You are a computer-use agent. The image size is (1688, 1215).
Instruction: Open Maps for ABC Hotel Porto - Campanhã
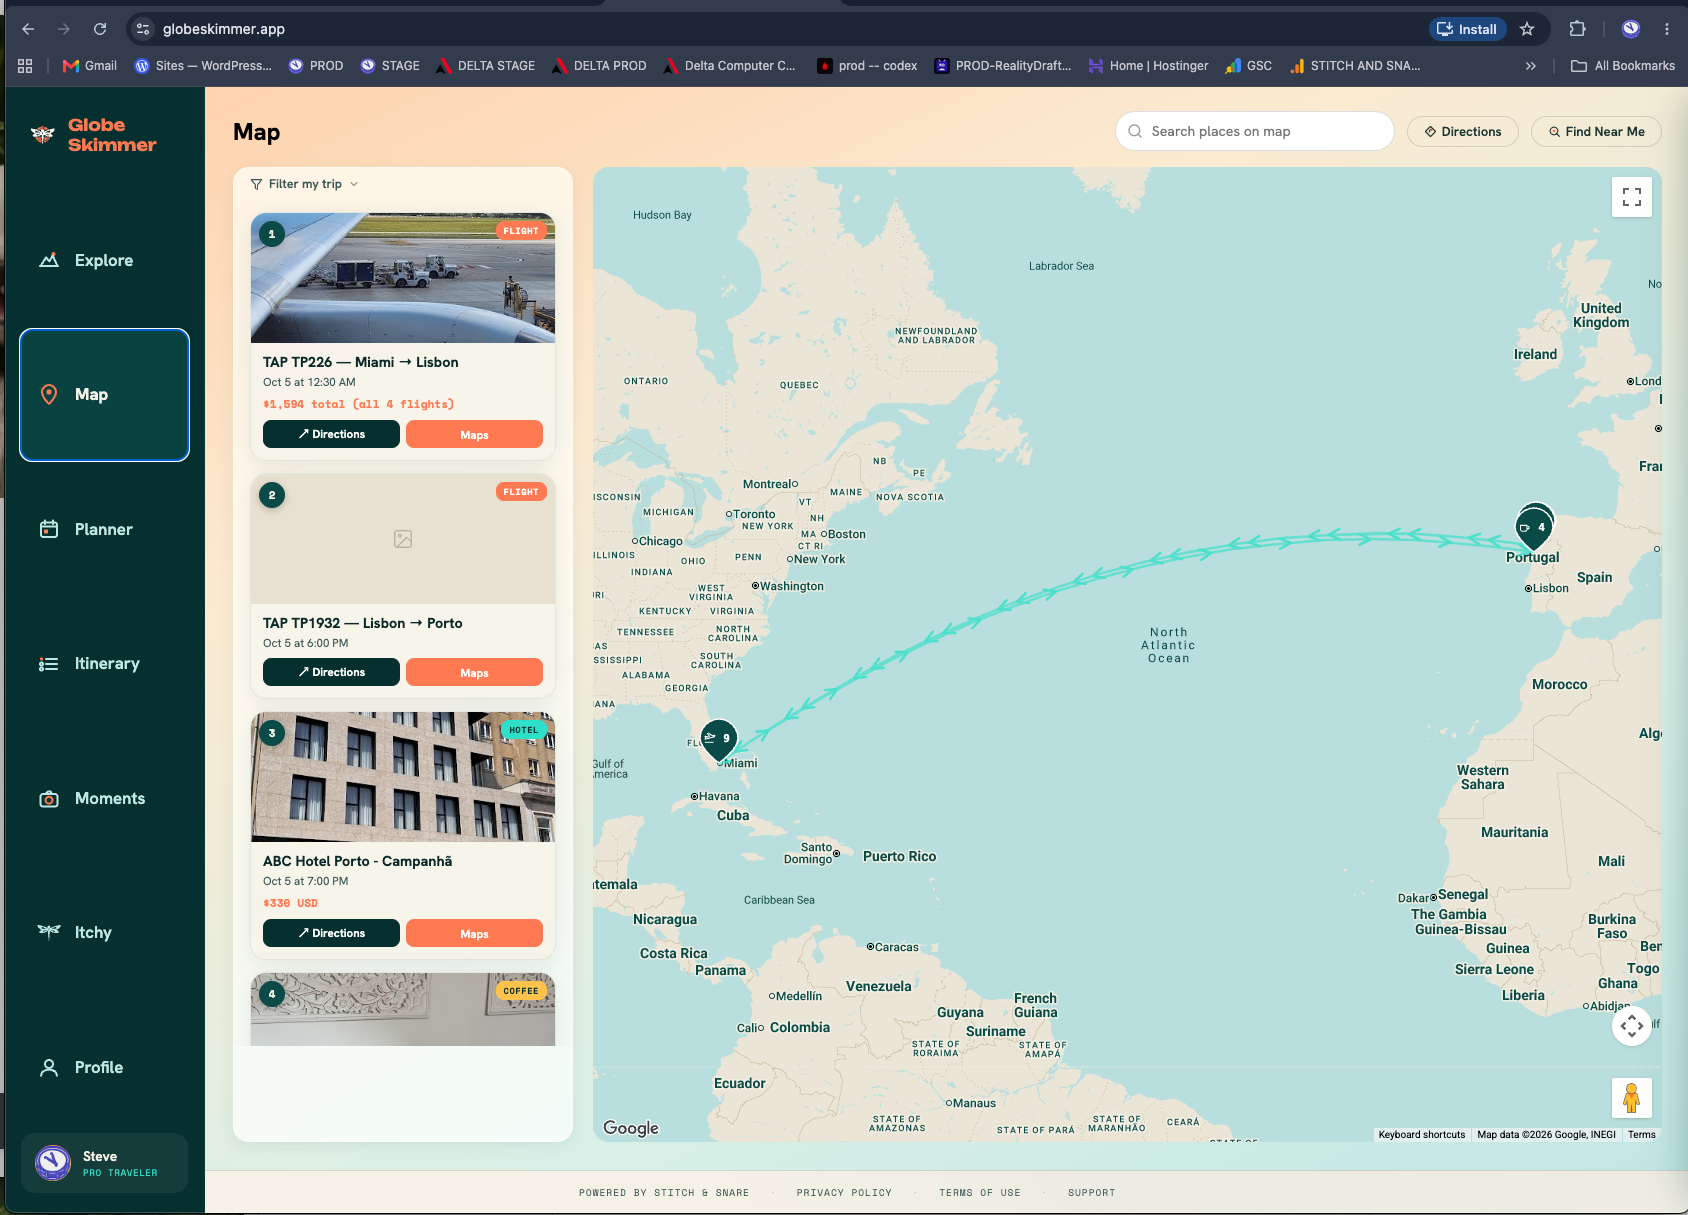pos(474,933)
